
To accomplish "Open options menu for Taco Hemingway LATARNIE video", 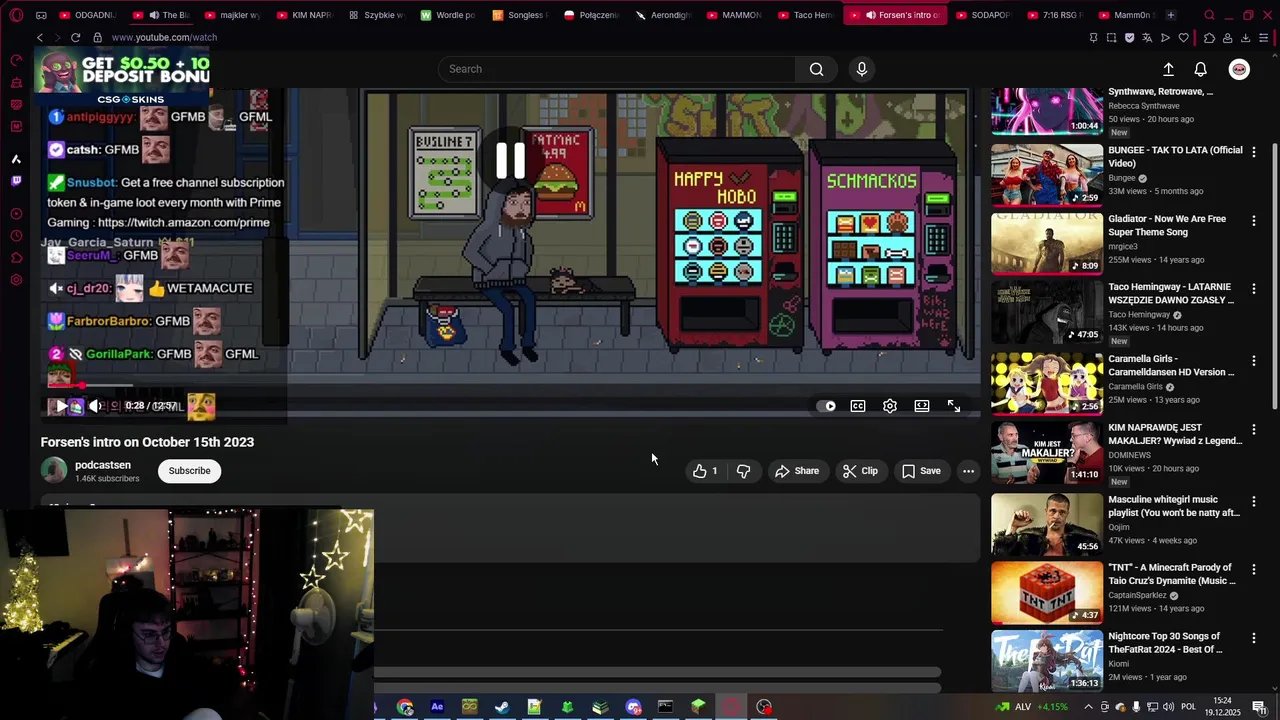I will click(1254, 288).
